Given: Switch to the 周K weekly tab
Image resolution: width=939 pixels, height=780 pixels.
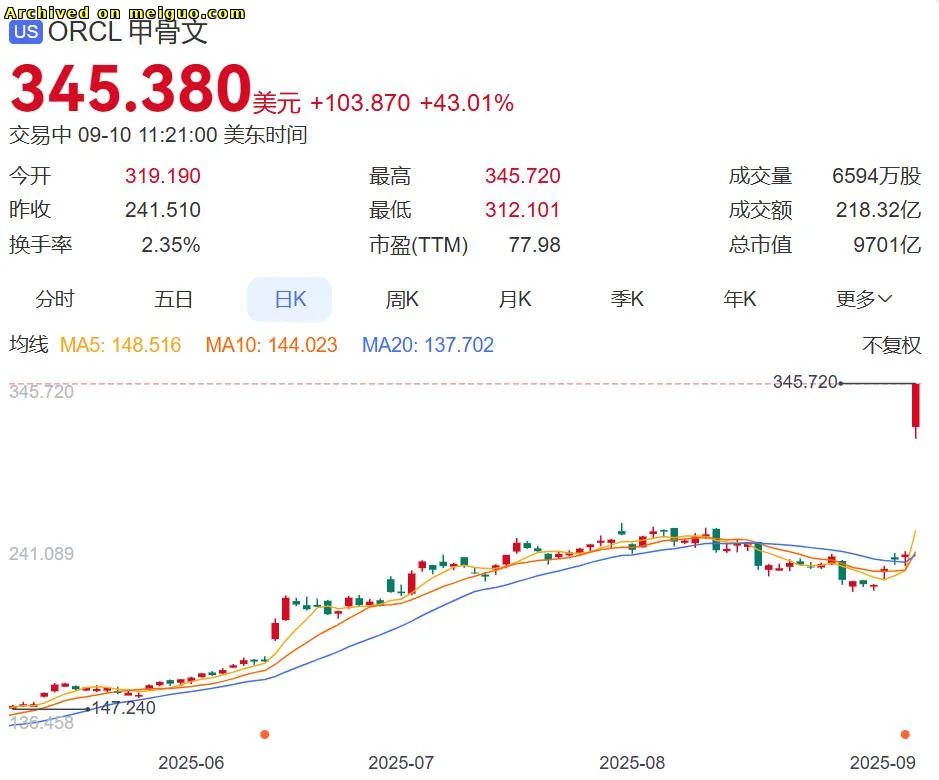Looking at the screenshot, I should 402,298.
